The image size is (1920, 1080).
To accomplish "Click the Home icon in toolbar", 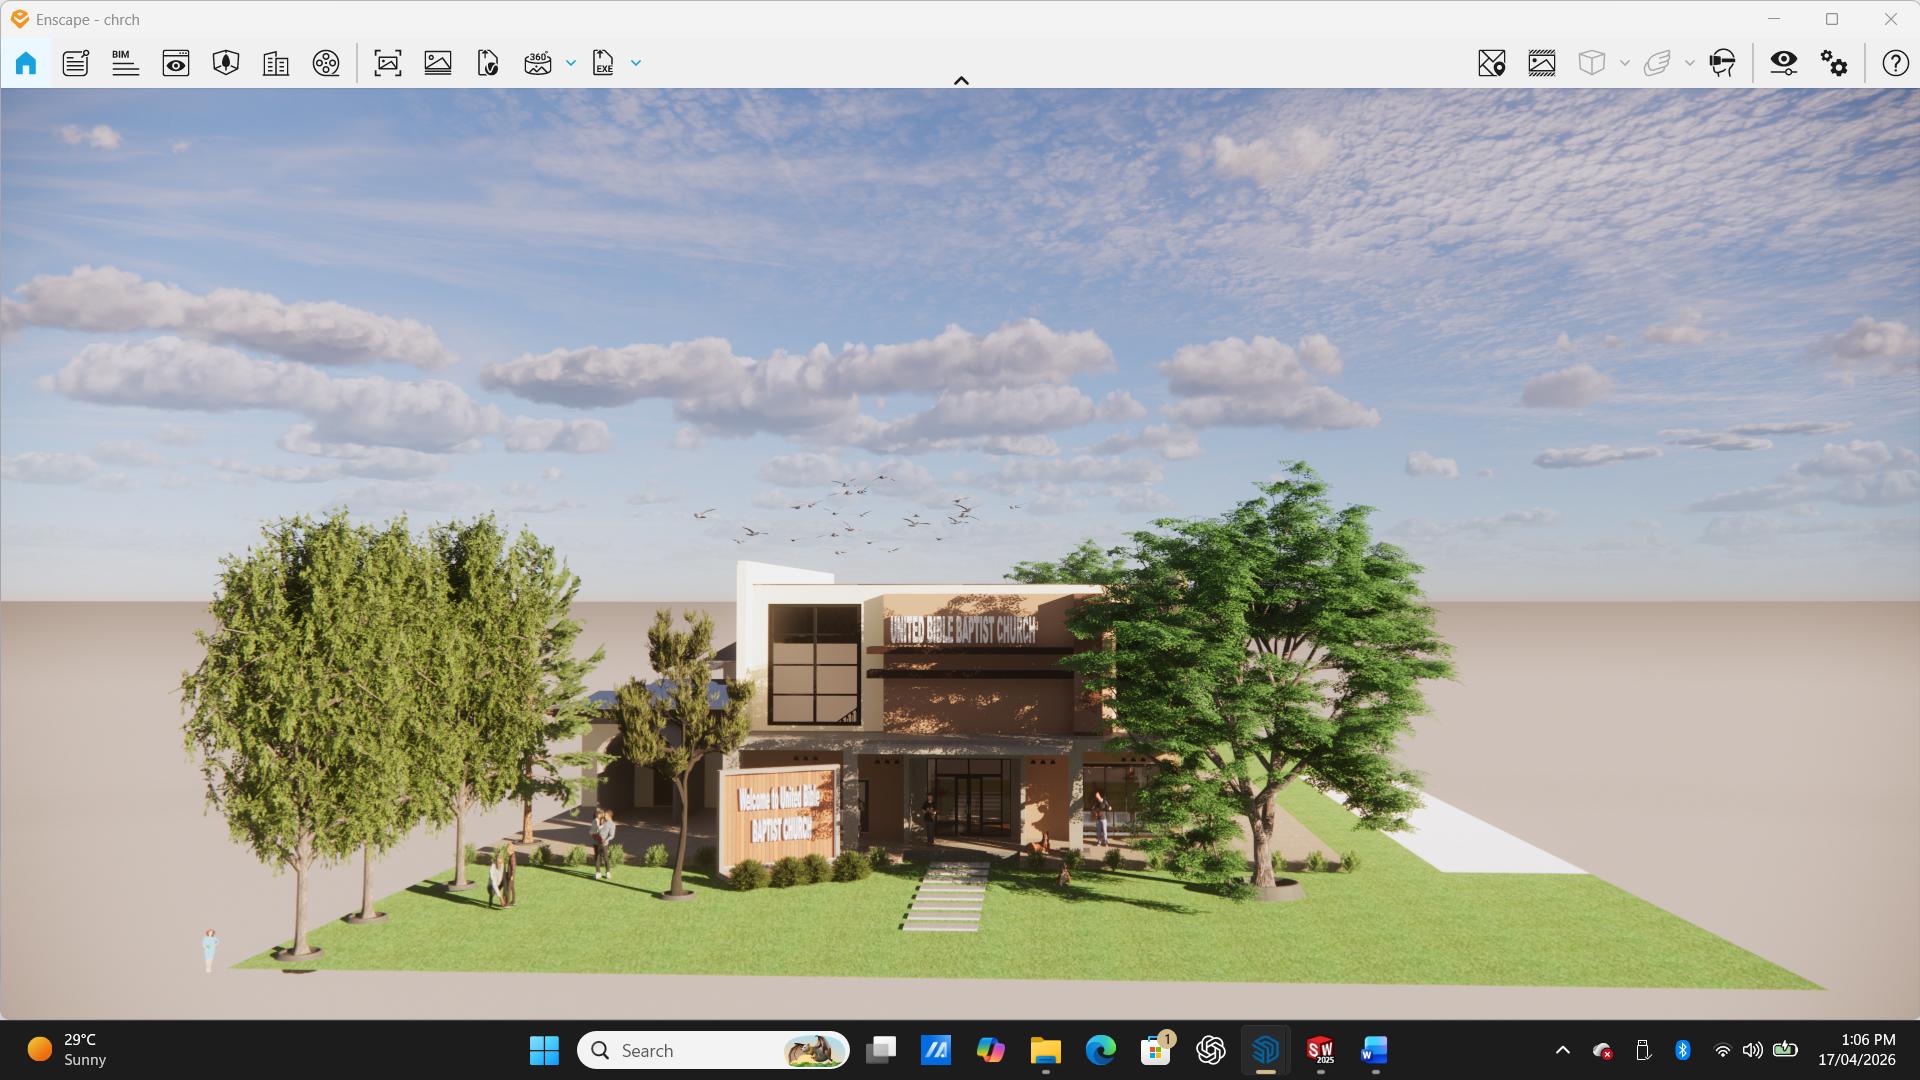I will (26, 63).
